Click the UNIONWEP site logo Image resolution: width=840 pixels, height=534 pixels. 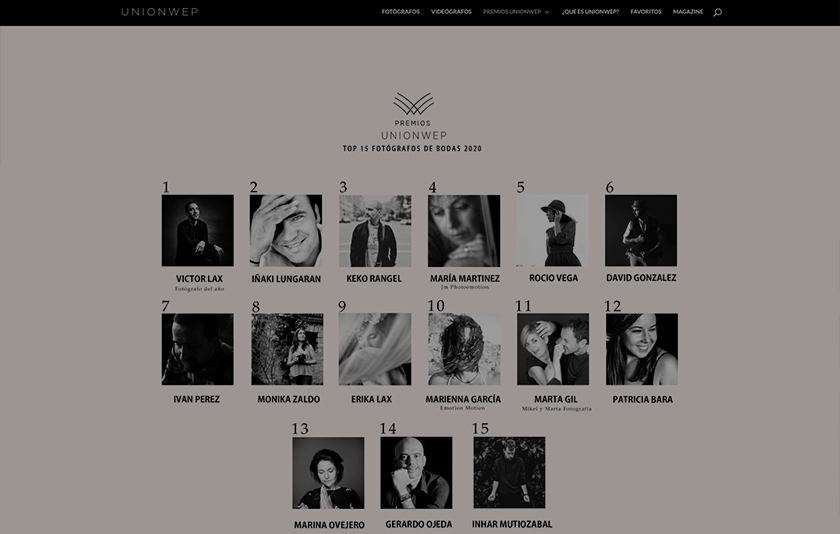[160, 12]
